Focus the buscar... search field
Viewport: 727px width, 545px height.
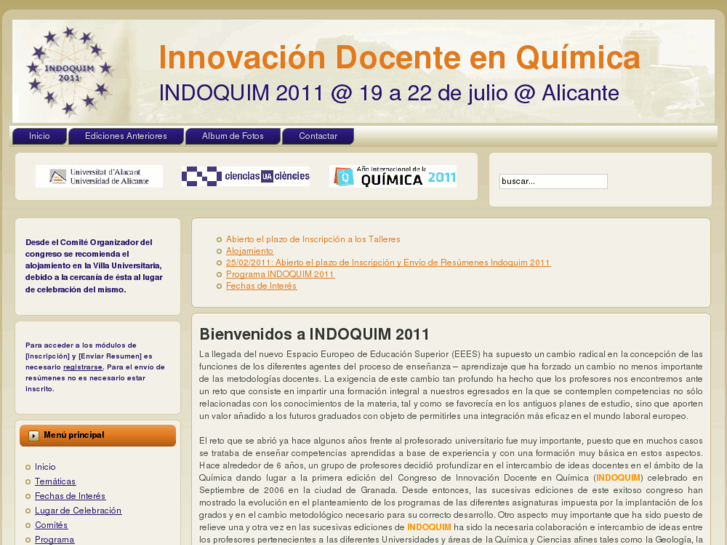(x=553, y=181)
